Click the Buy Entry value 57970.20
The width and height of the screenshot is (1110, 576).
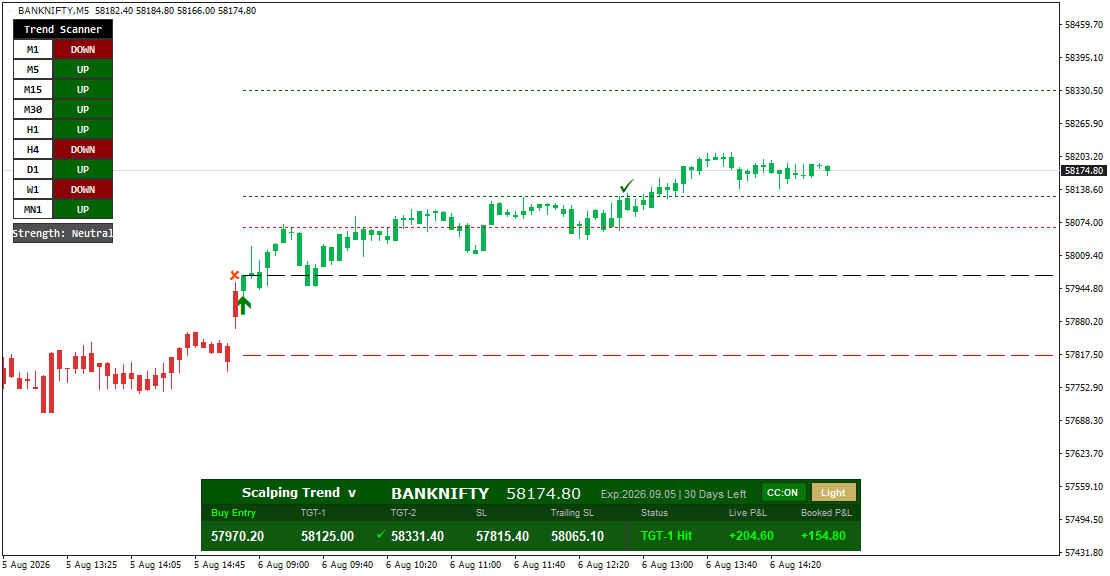pyautogui.click(x=238, y=536)
